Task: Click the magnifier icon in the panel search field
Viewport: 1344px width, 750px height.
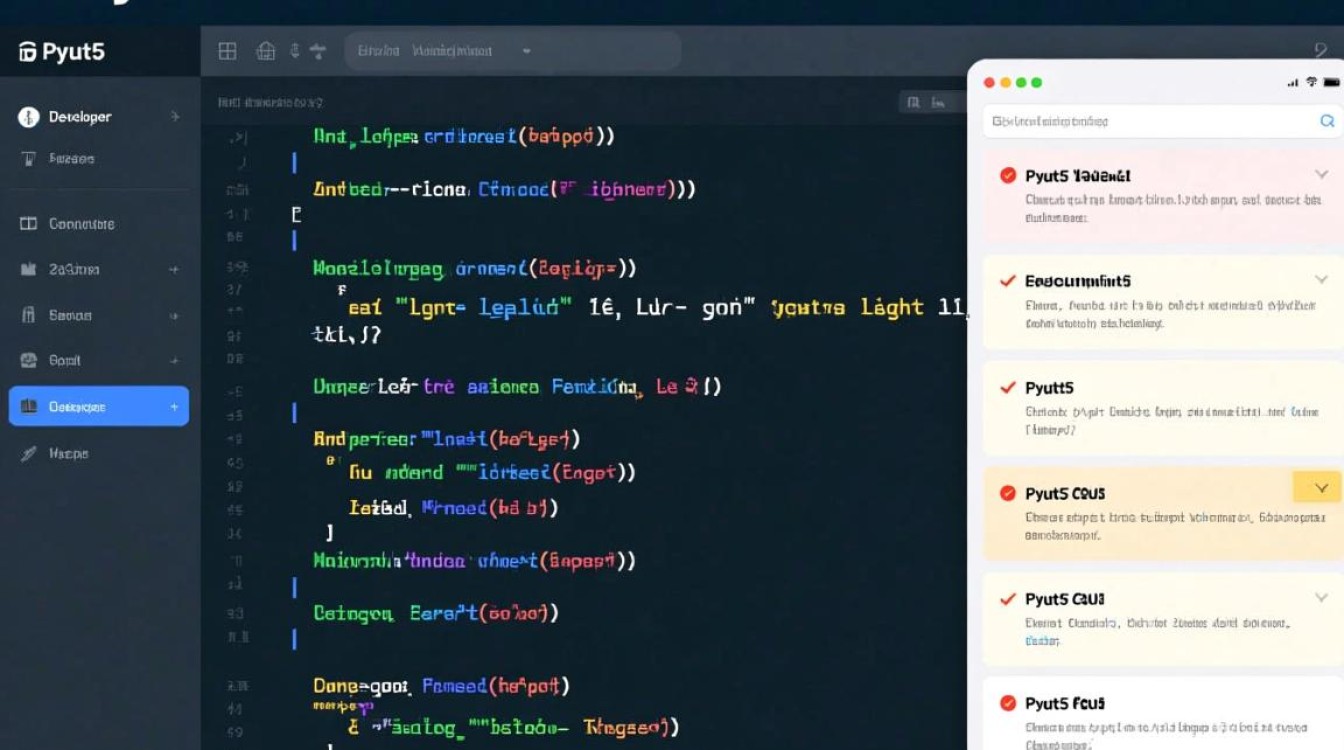Action: [x=1327, y=120]
